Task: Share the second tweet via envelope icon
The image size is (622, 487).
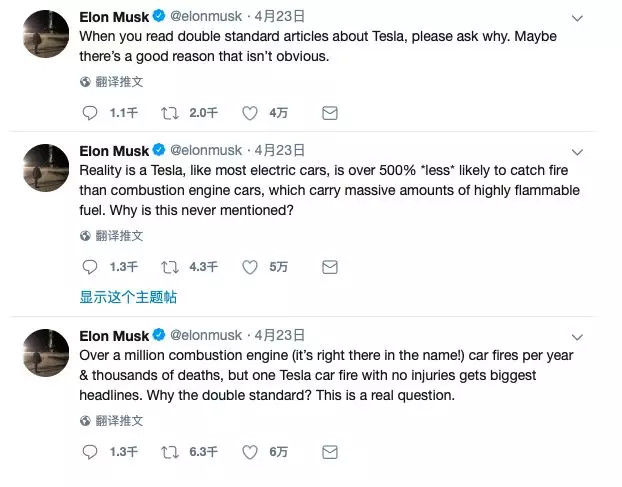Action: (330, 267)
